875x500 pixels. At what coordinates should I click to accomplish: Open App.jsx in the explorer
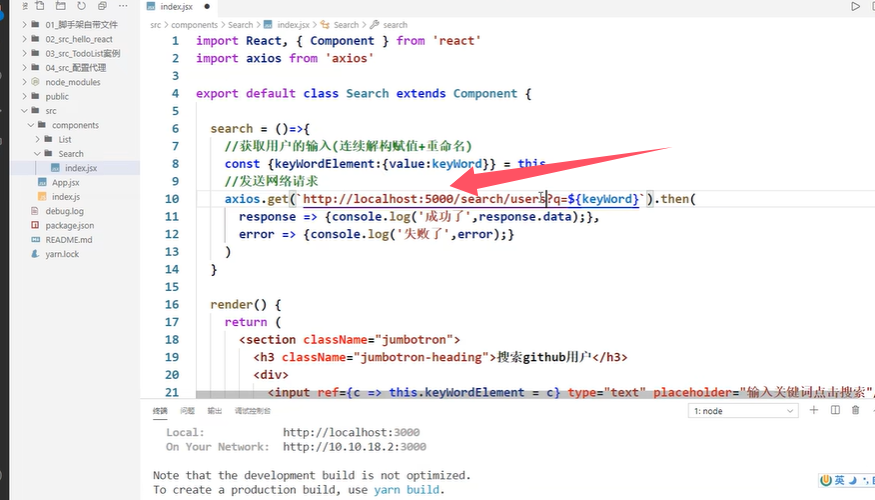66,182
